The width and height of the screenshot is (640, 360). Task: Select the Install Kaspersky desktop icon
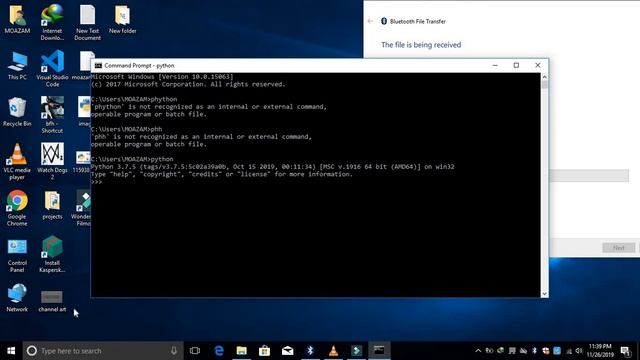point(52,255)
